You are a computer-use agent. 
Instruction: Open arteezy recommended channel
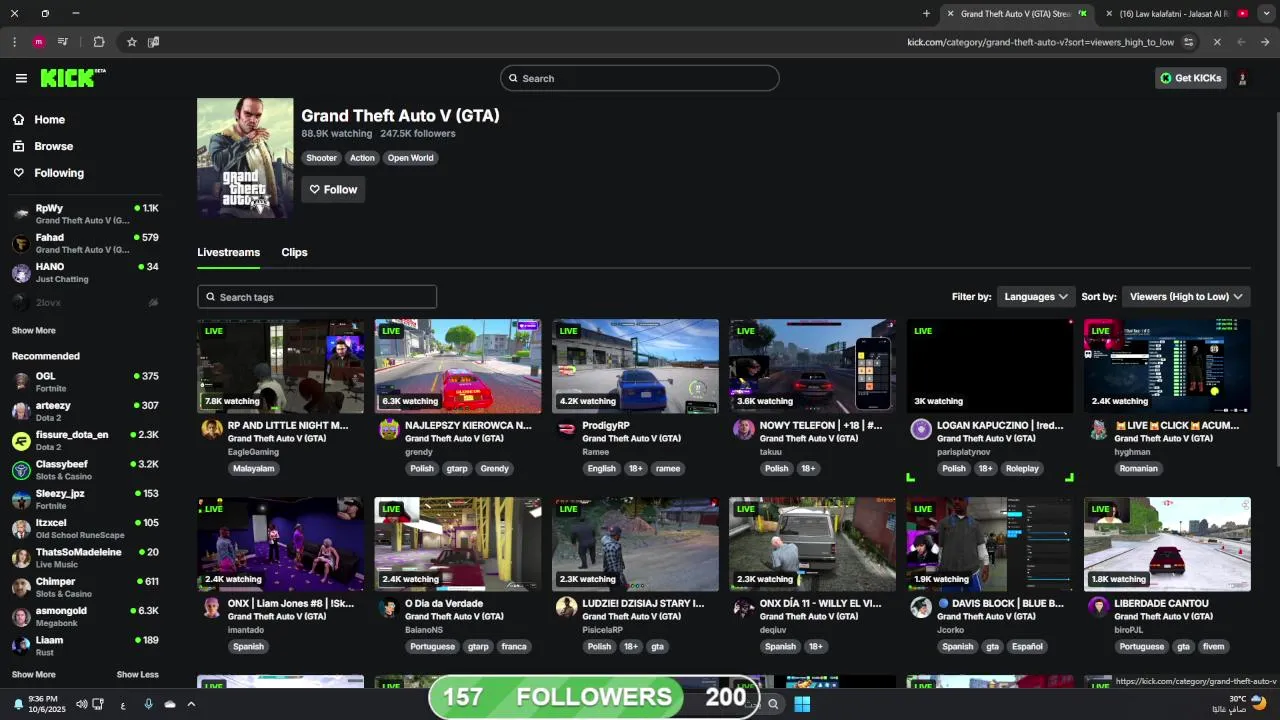click(x=85, y=411)
